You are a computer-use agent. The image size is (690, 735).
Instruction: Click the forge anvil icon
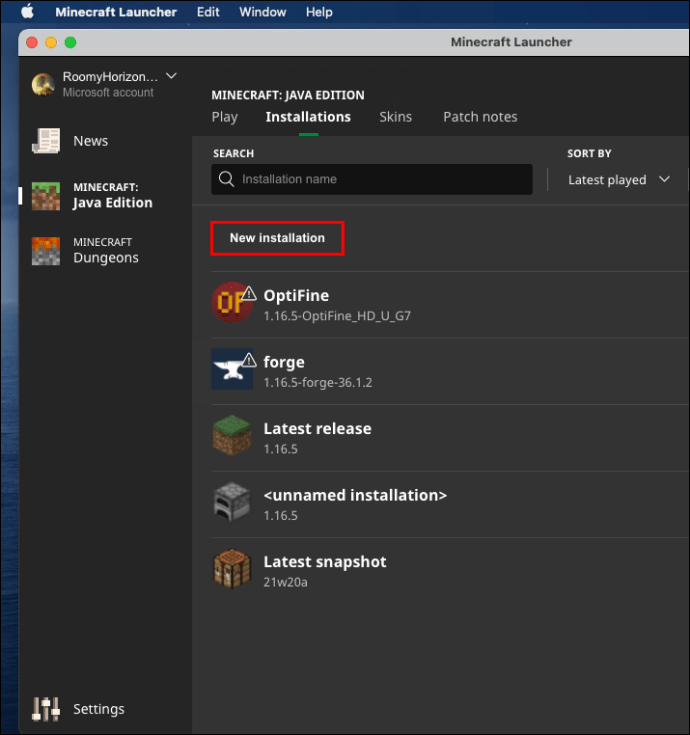[x=232, y=369]
